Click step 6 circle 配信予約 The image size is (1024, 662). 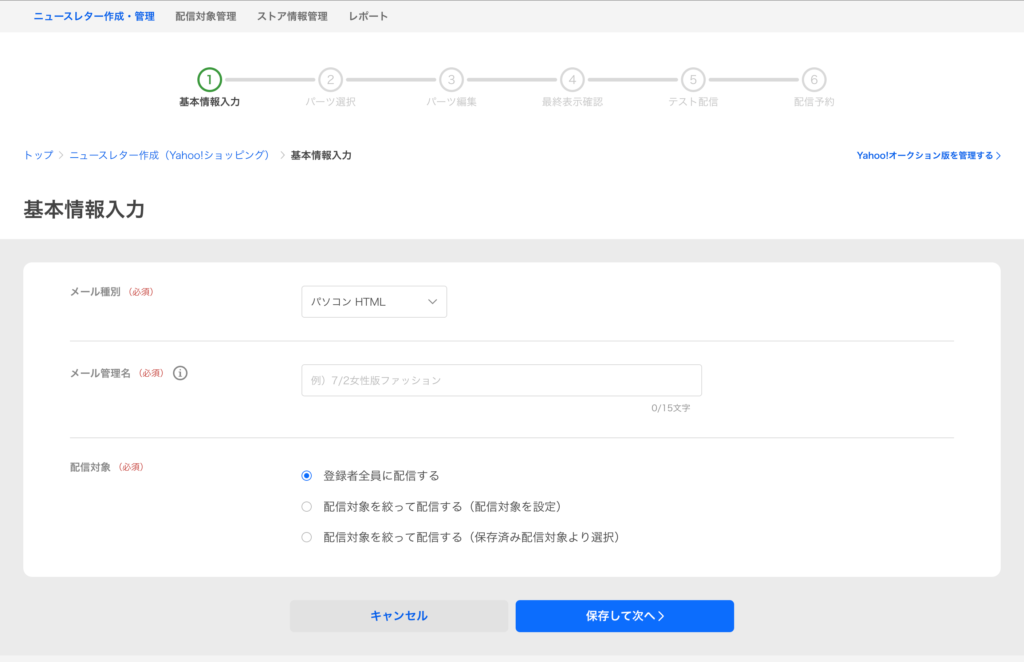pyautogui.click(x=814, y=80)
